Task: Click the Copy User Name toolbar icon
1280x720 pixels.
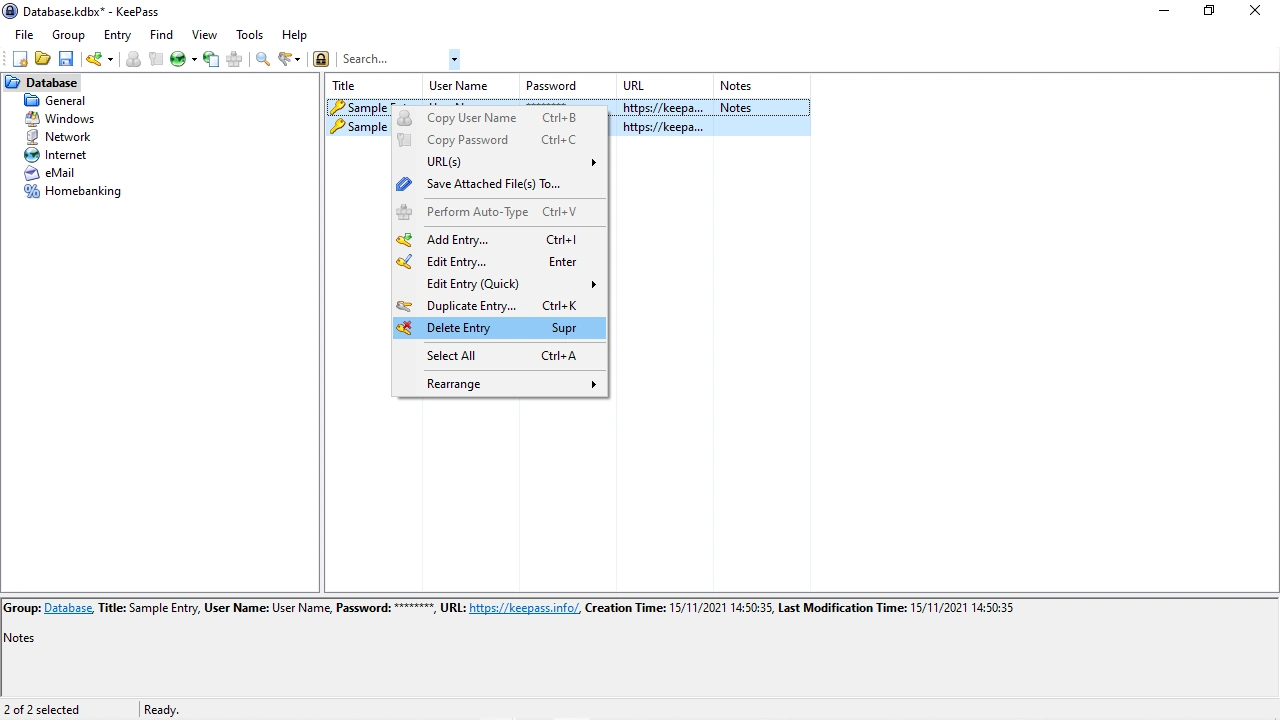Action: coord(133,59)
